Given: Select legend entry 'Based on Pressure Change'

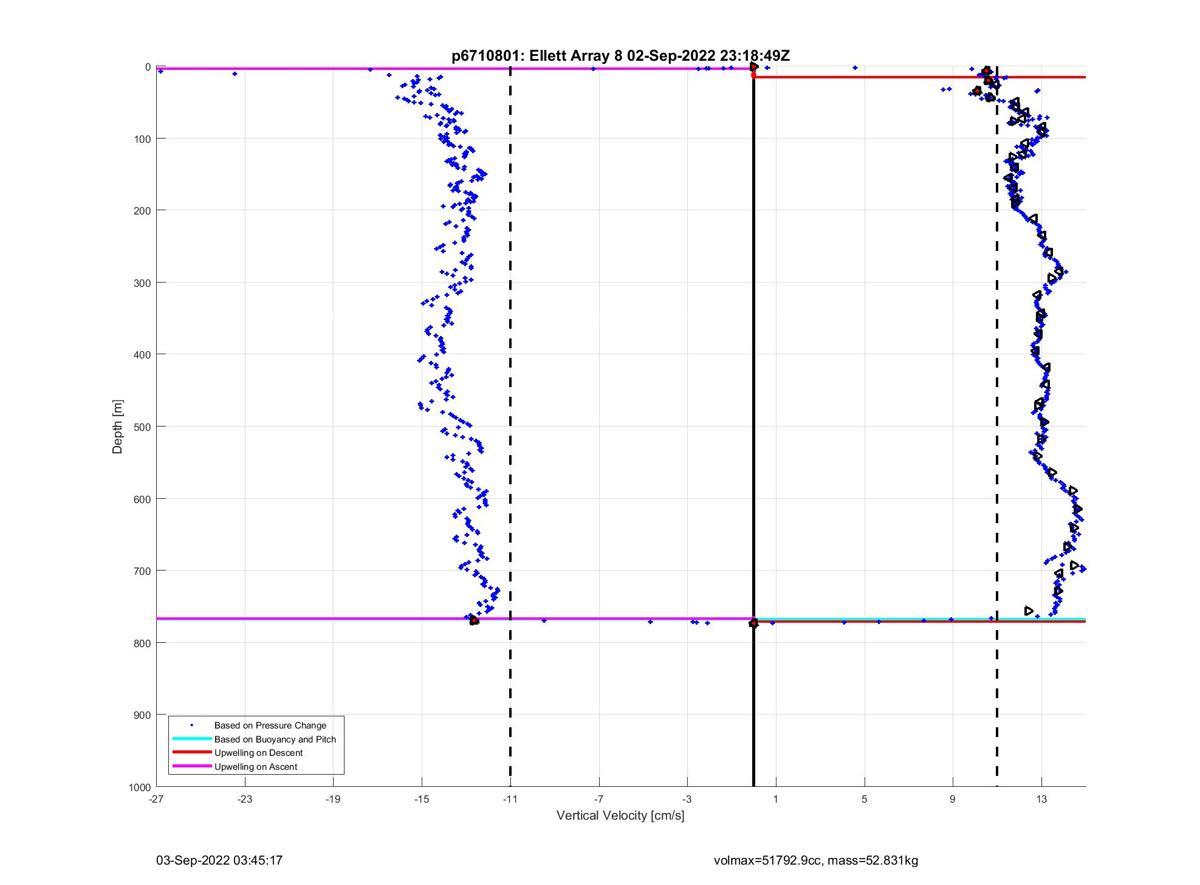Looking at the screenshot, I should 270,725.
